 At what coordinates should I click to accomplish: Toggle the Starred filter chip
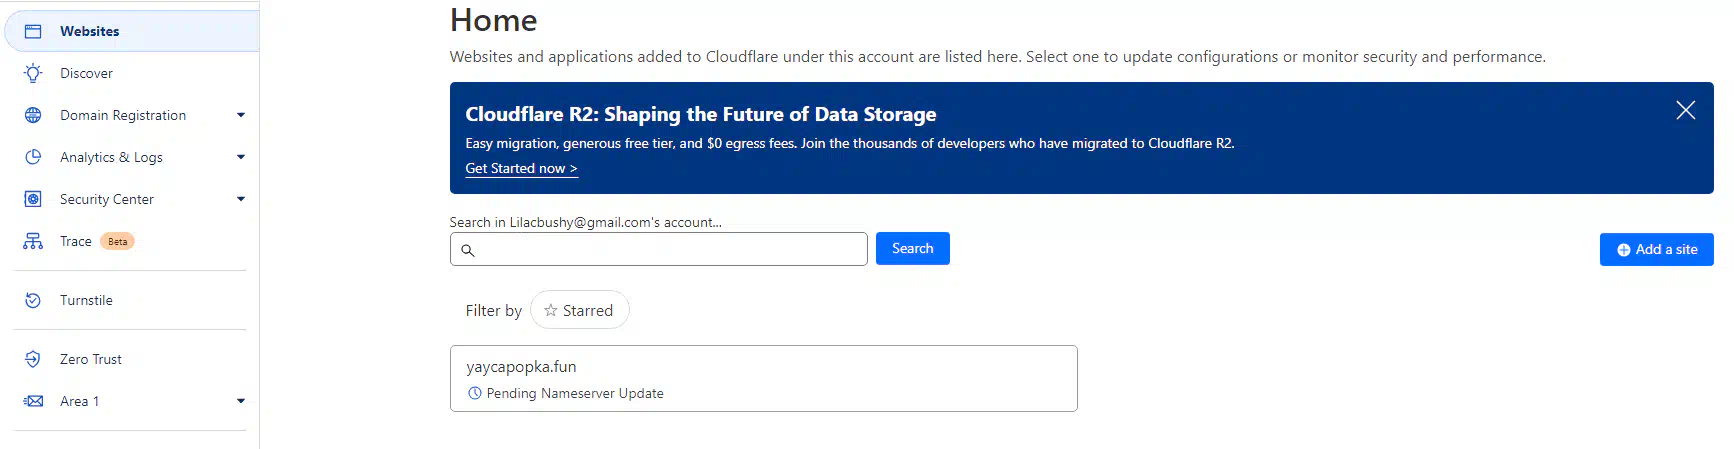pos(580,310)
